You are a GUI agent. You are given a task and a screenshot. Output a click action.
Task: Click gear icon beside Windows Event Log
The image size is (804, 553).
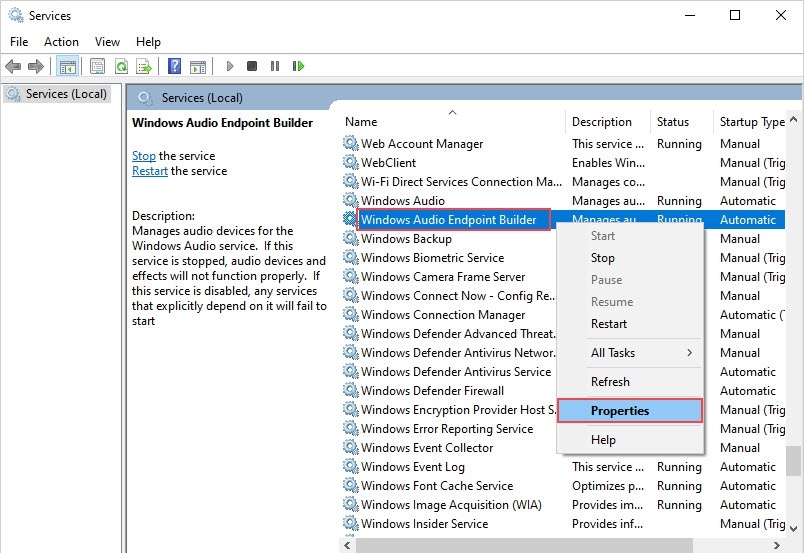click(351, 466)
